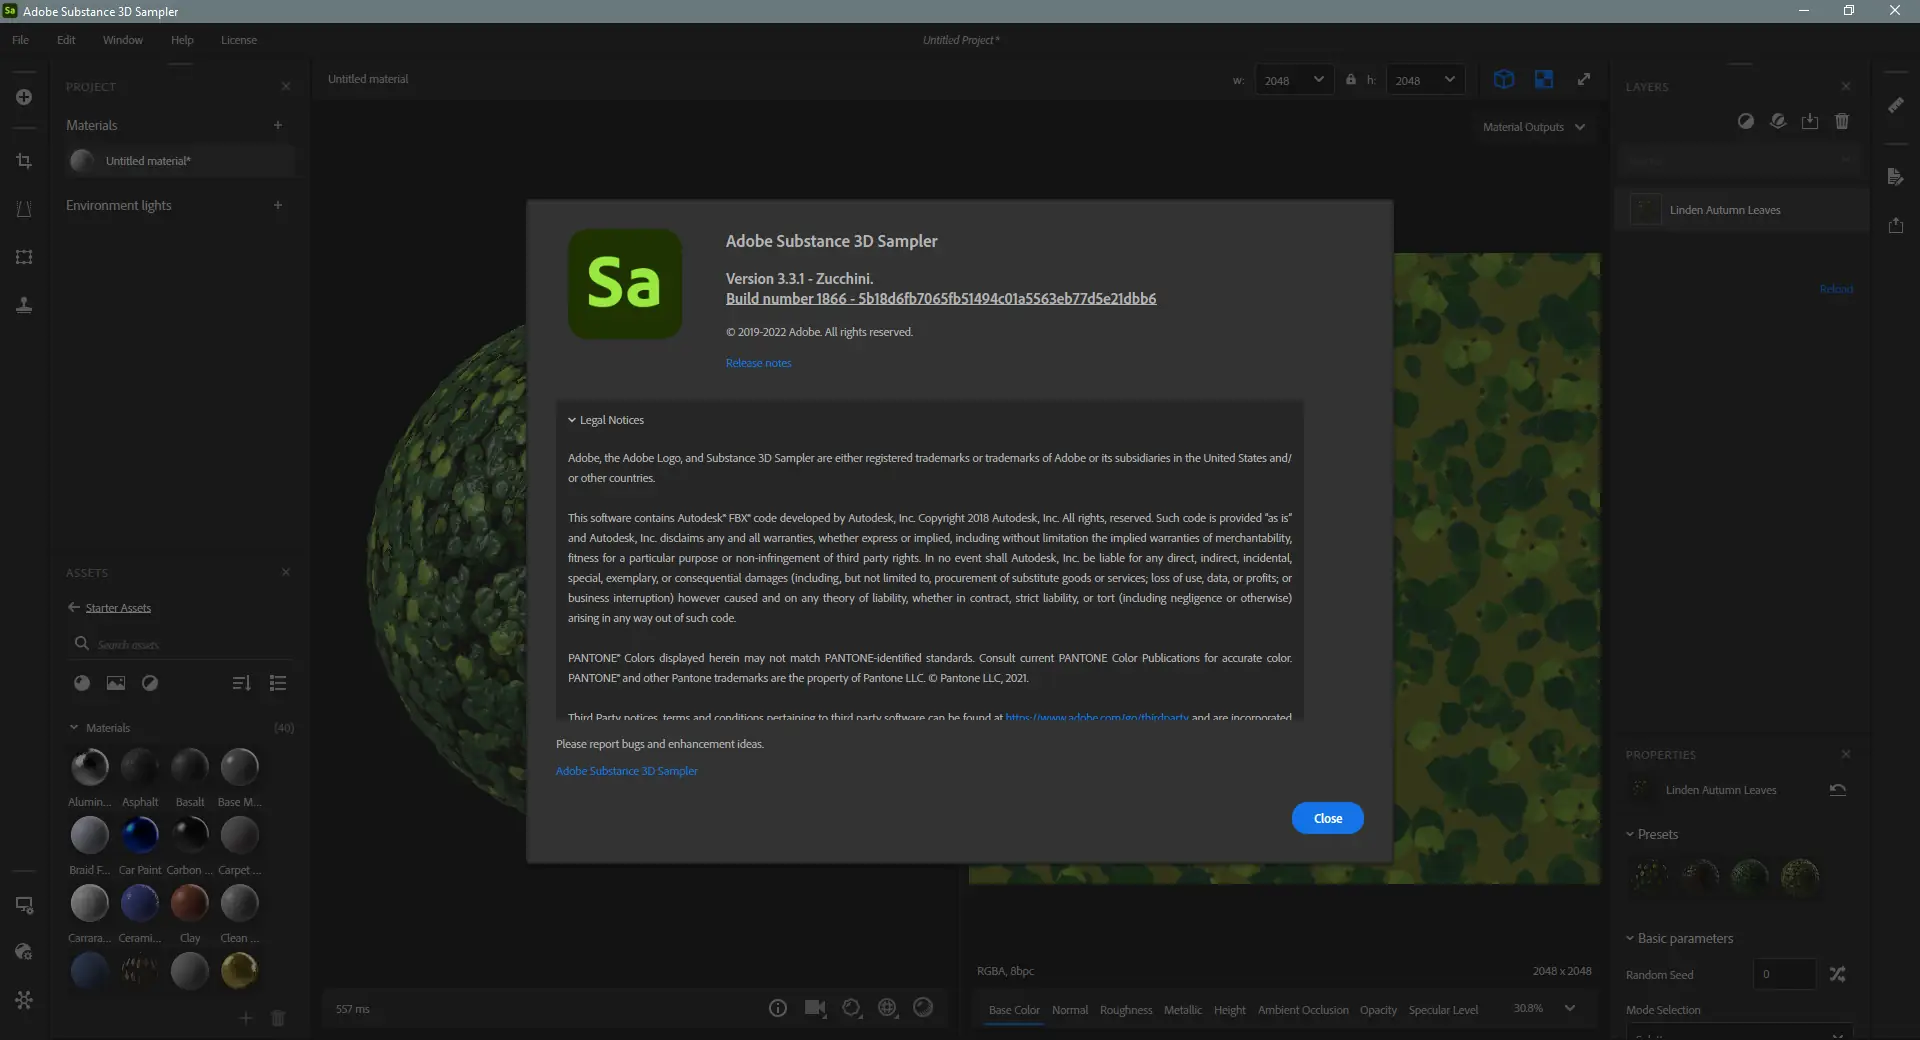Screen dimensions: 1920x1040
Task: Select the Clay material thumbnail
Action: [190, 903]
